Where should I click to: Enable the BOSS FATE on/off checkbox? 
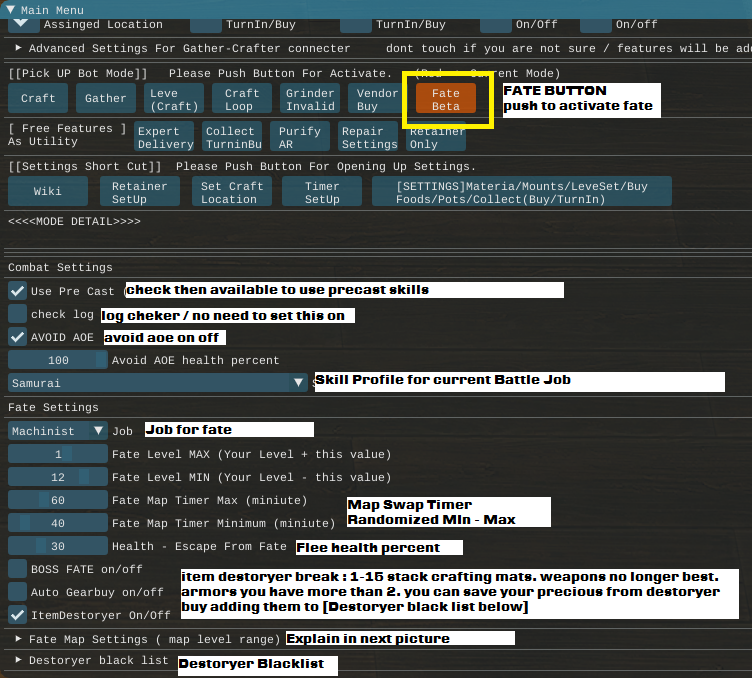(x=18, y=568)
